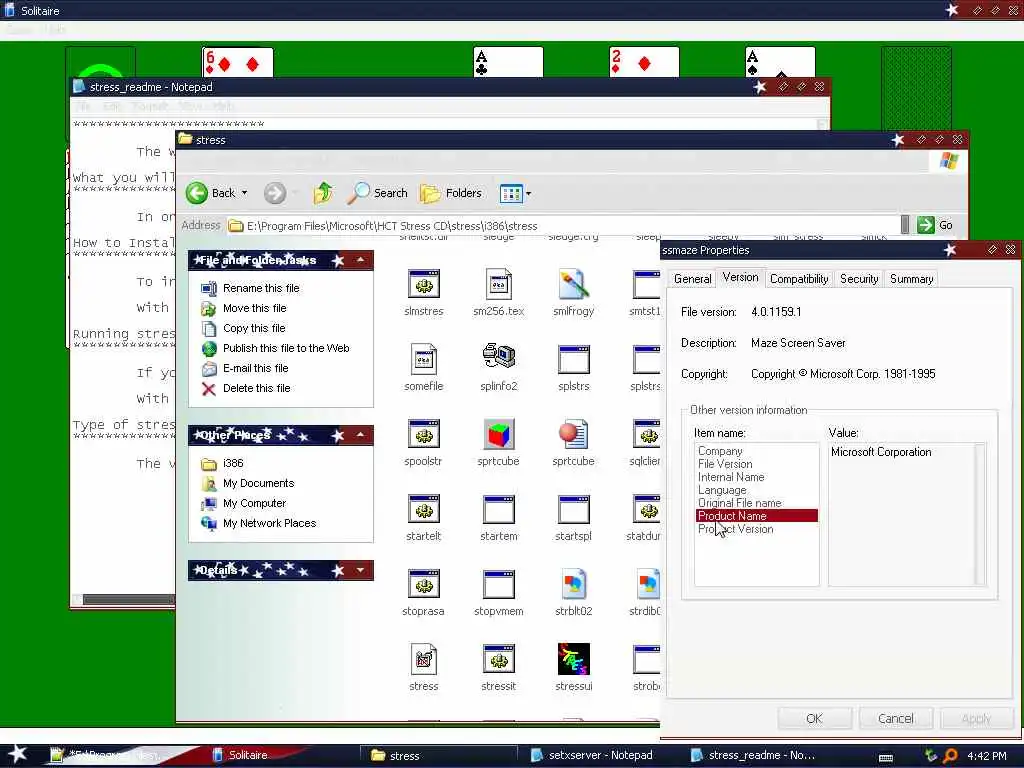Select the sprtcube cube icon

[498, 434]
